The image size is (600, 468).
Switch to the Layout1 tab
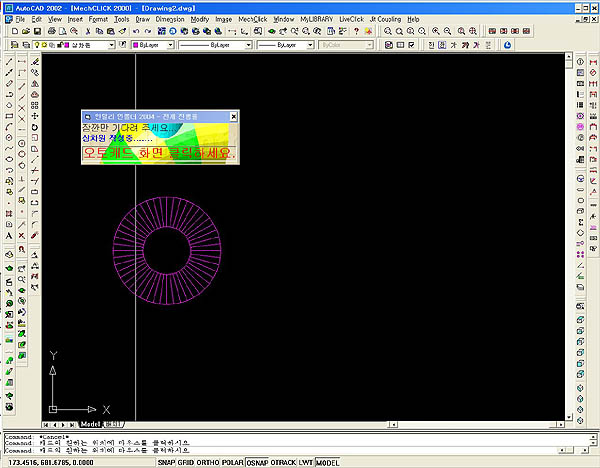[113, 424]
